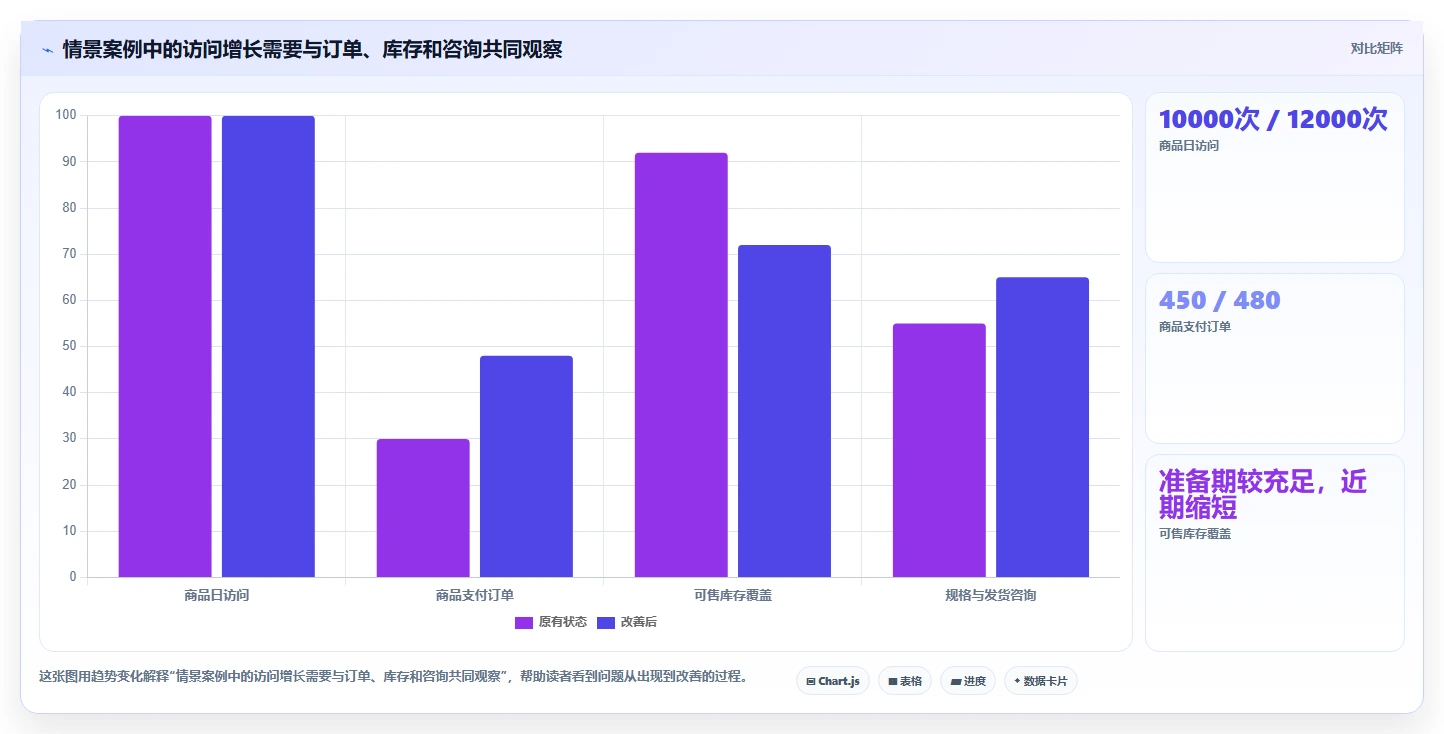Click y-axis tick label 80
This screenshot has height=734, width=1444.
[x=69, y=208]
